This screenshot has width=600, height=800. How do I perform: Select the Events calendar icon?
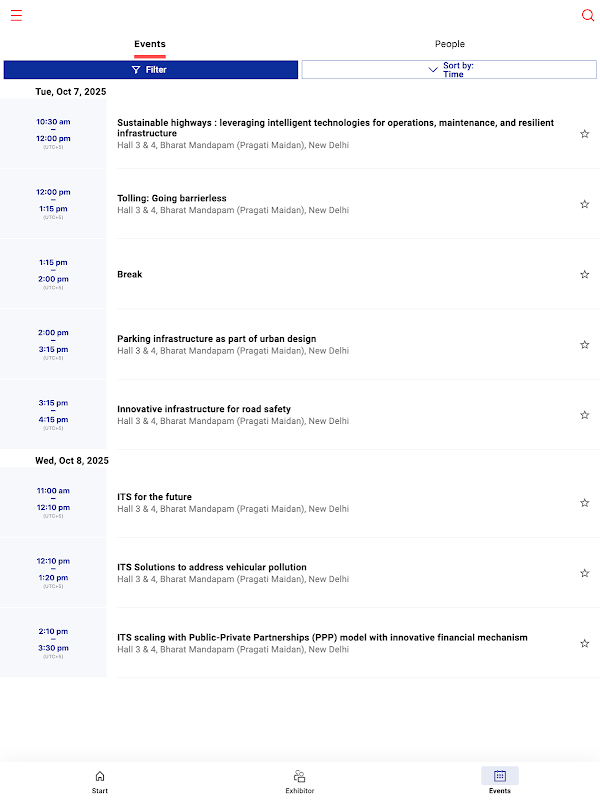click(500, 776)
